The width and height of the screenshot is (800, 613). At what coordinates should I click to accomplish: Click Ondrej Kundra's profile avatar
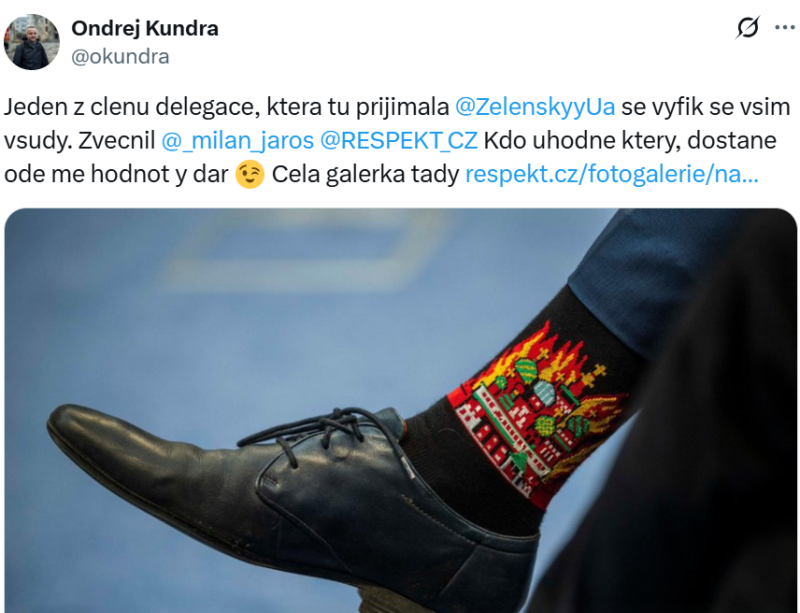[32, 42]
